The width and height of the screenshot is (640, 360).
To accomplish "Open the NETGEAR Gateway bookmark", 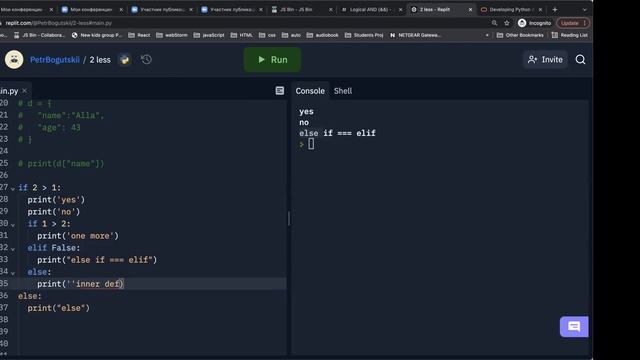I will (415, 35).
